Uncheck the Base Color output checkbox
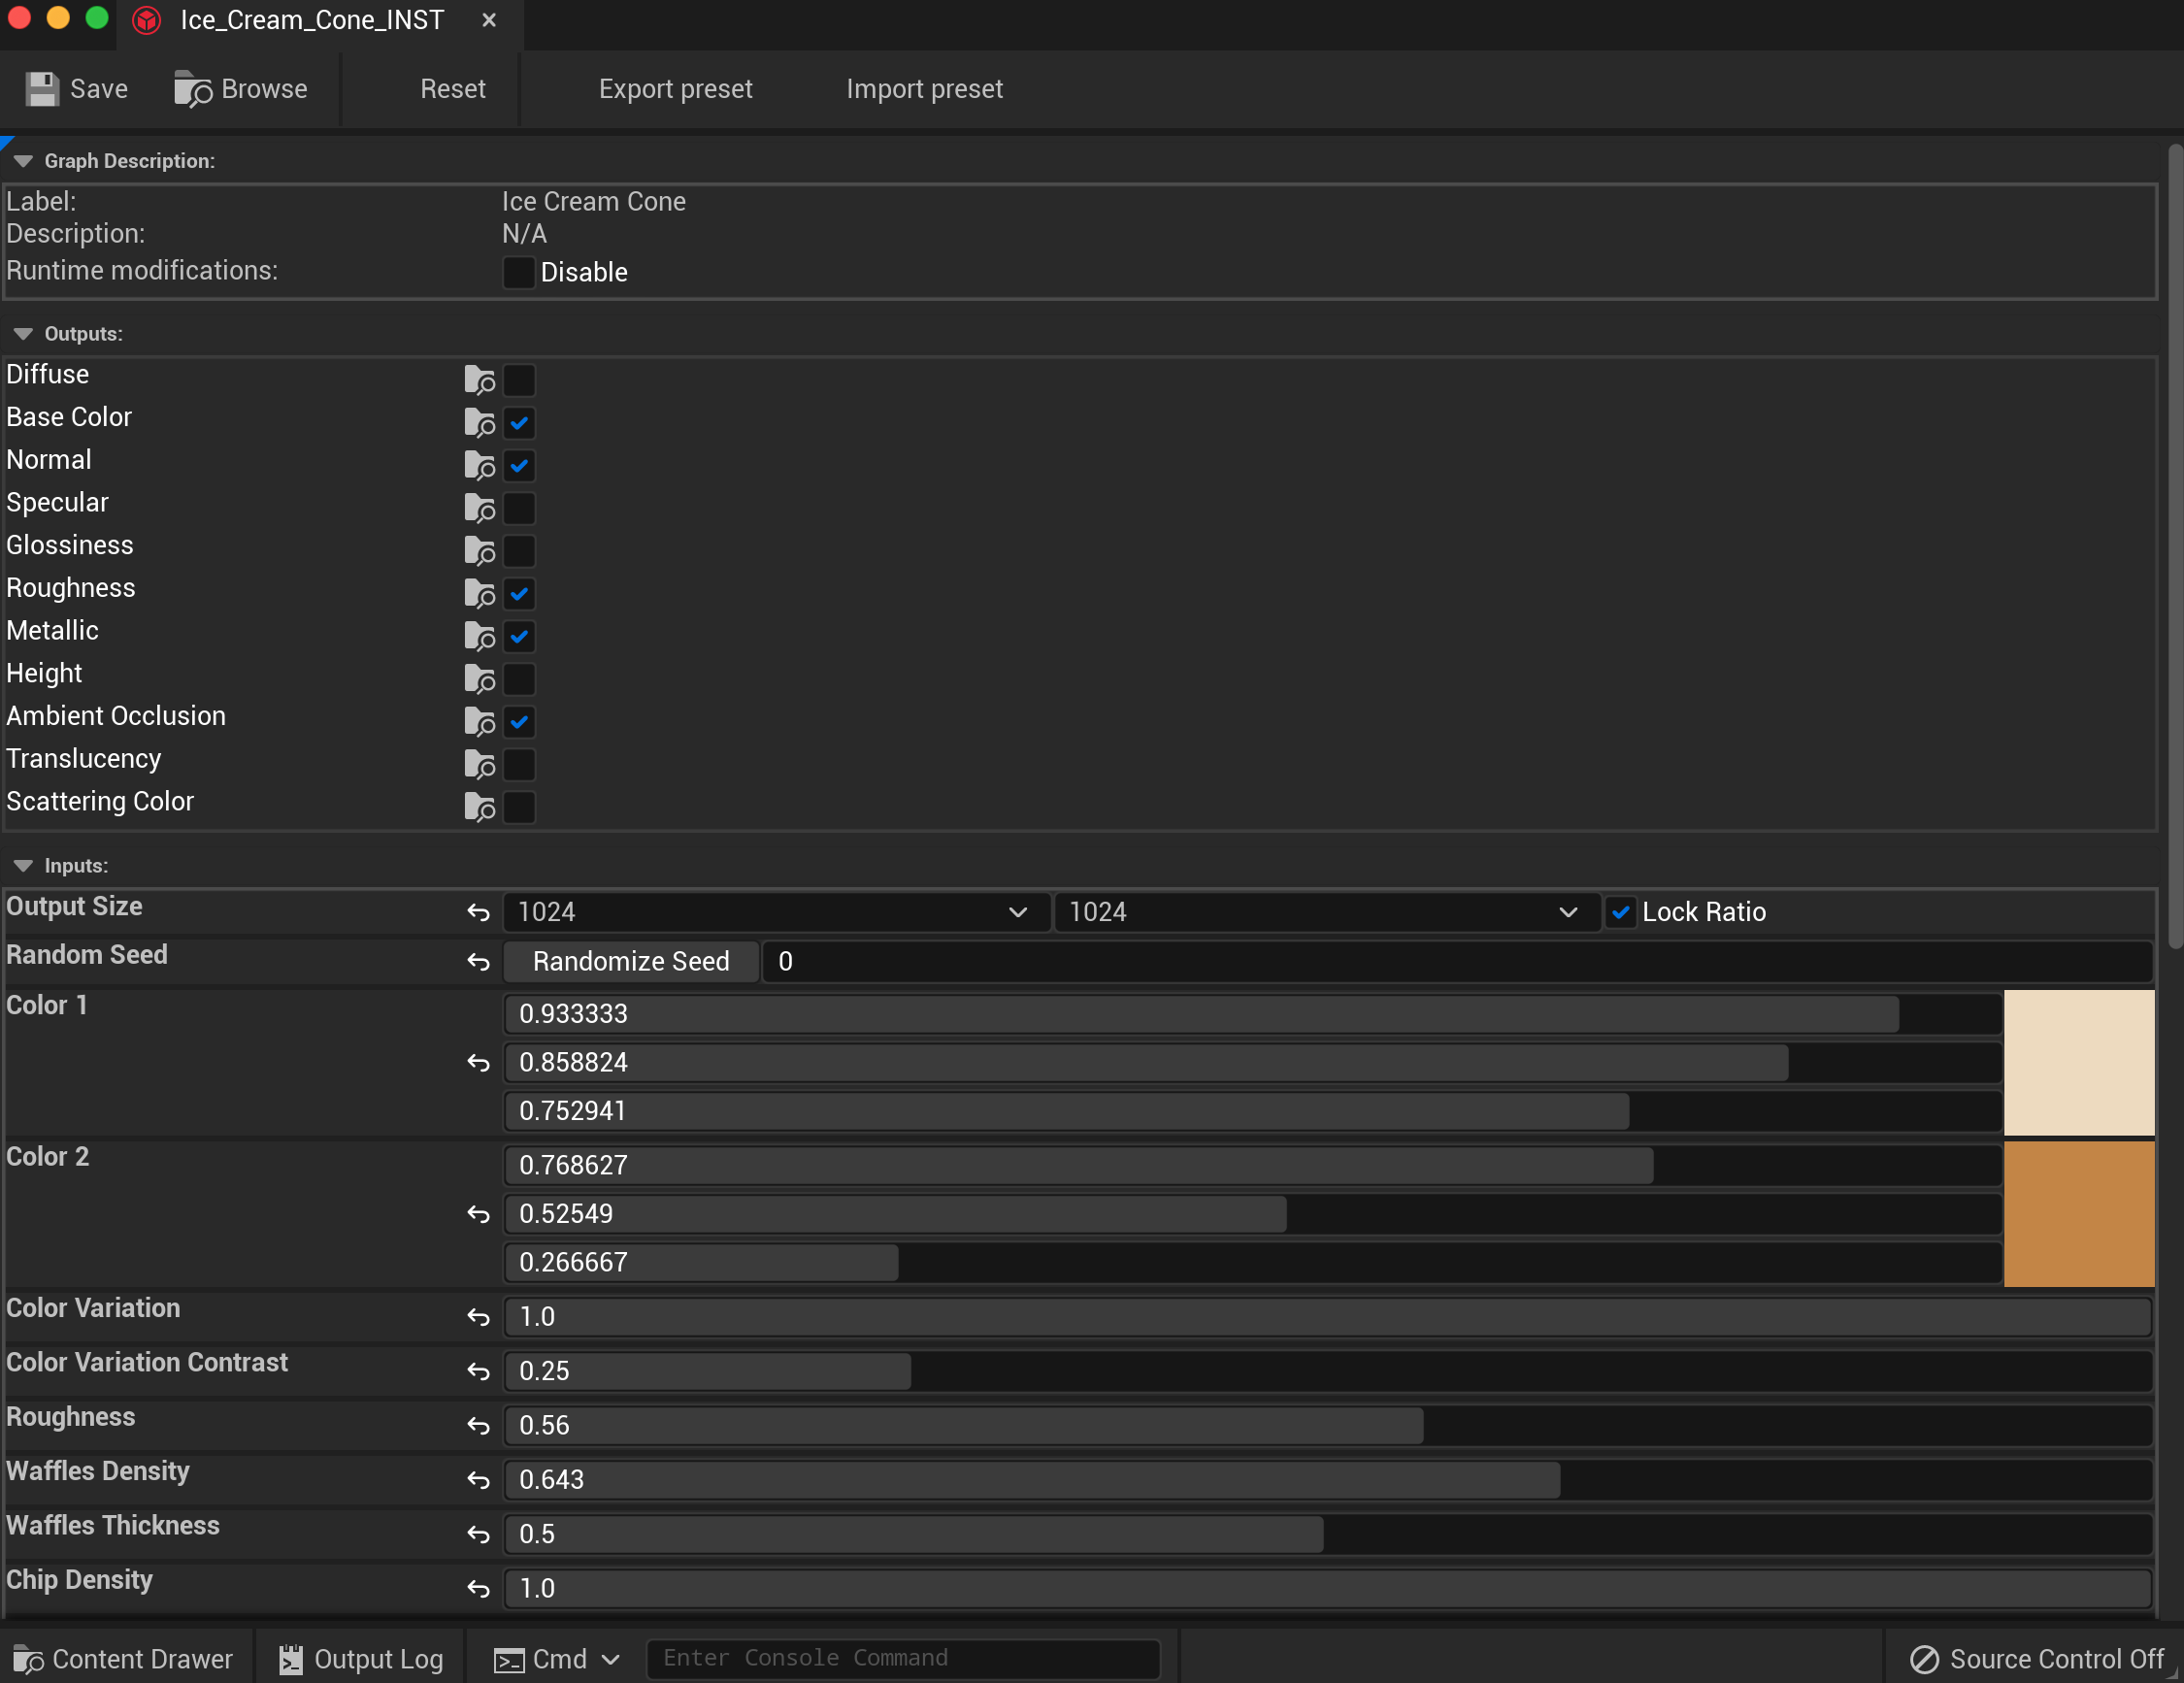The height and width of the screenshot is (1683, 2184). pyautogui.click(x=519, y=423)
